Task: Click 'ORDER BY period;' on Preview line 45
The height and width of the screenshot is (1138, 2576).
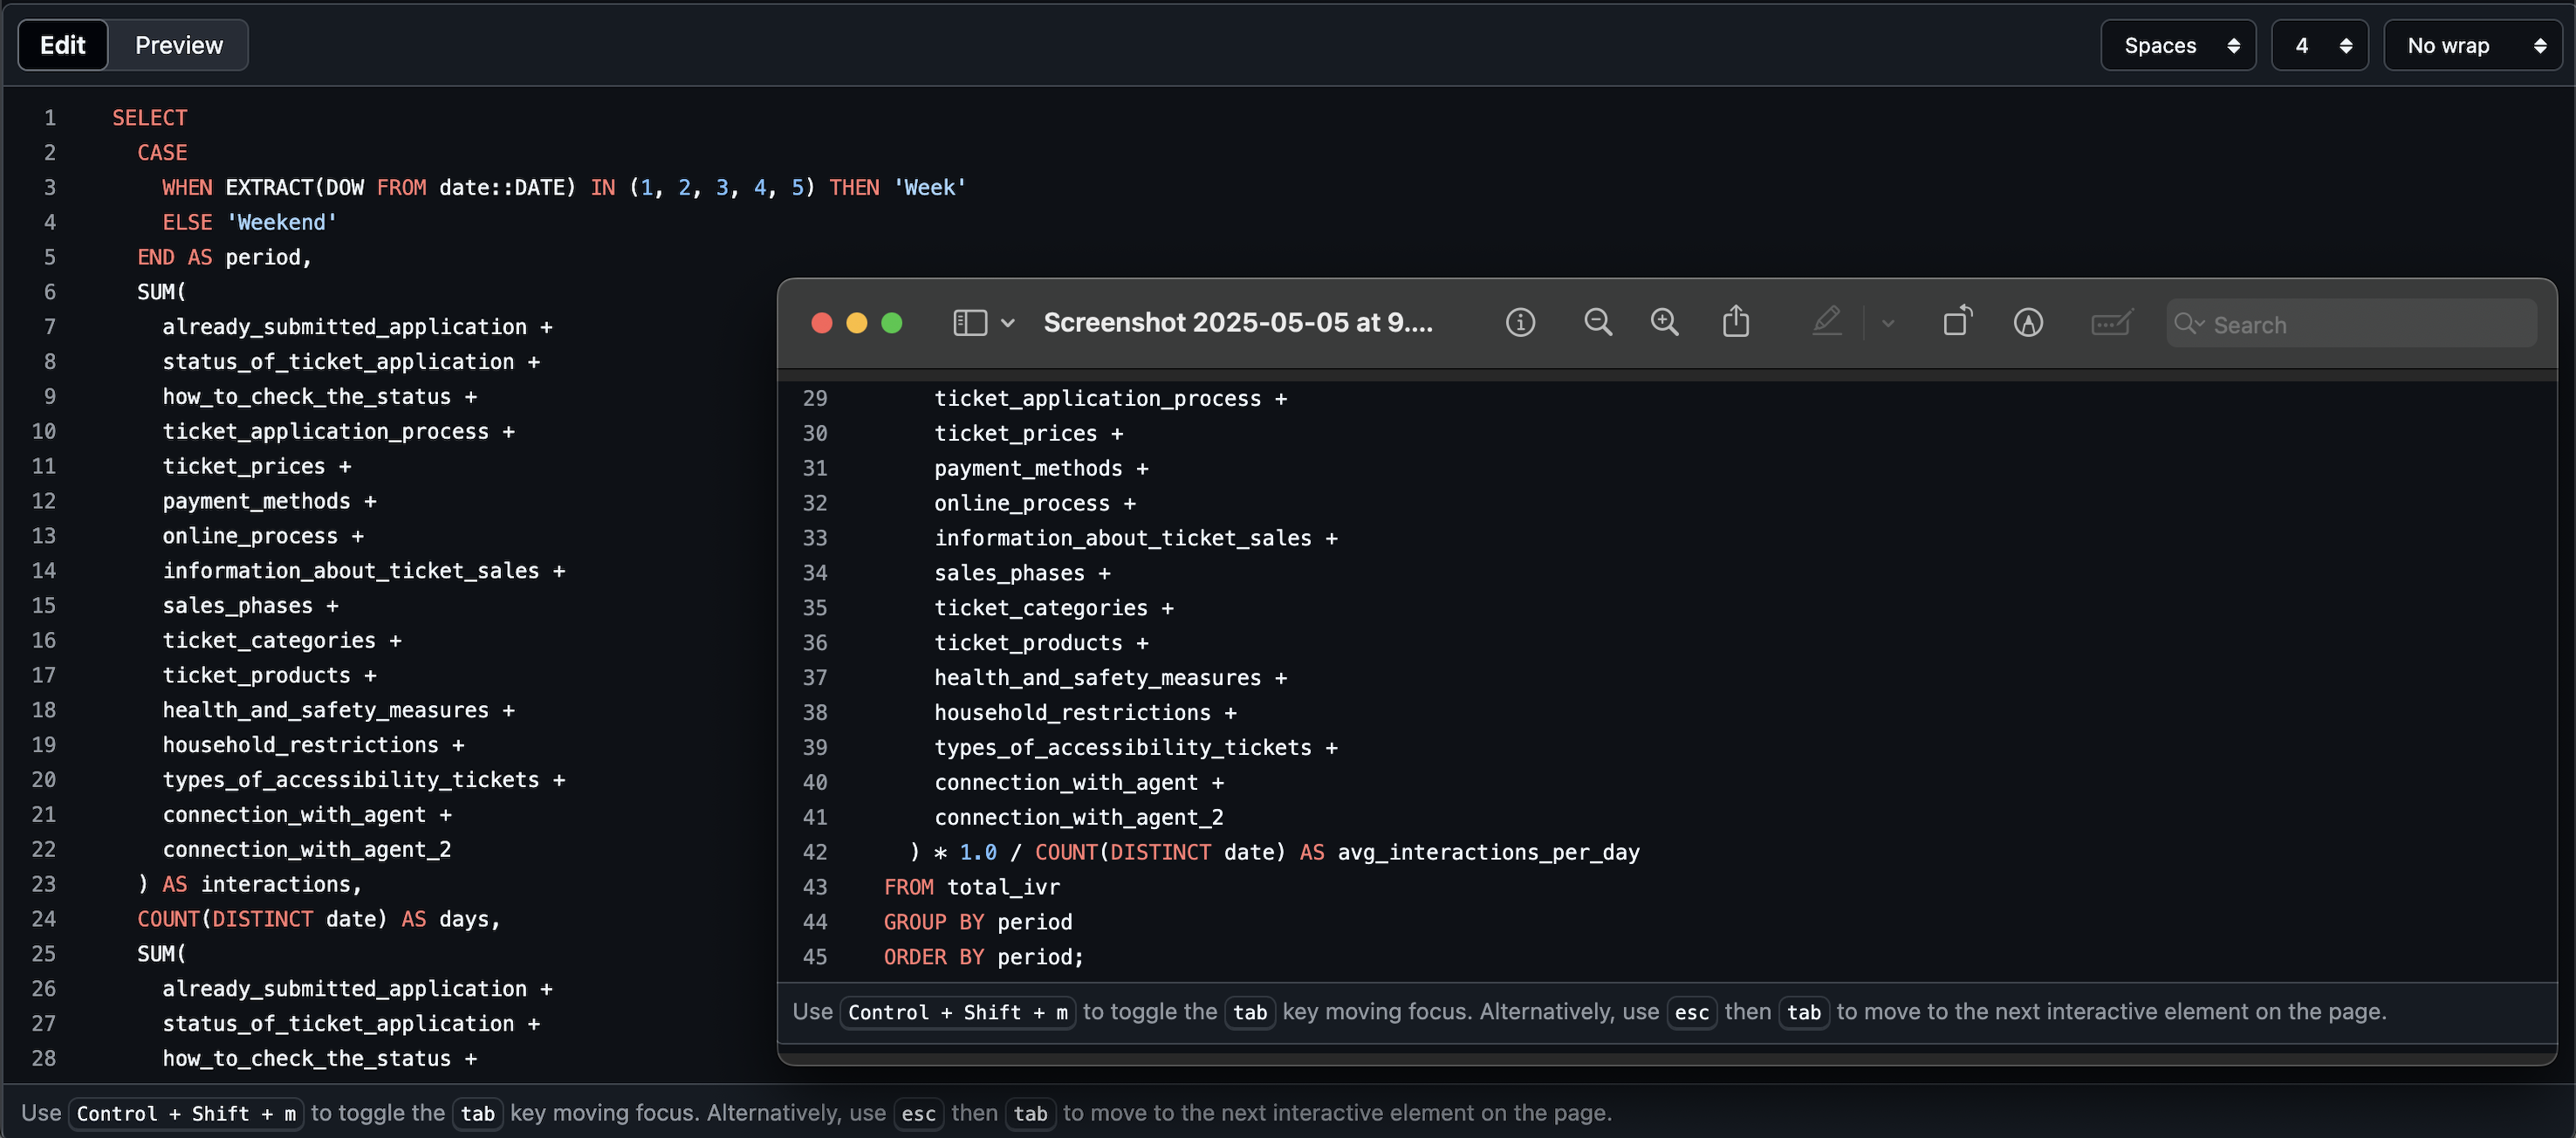Action: point(983,958)
